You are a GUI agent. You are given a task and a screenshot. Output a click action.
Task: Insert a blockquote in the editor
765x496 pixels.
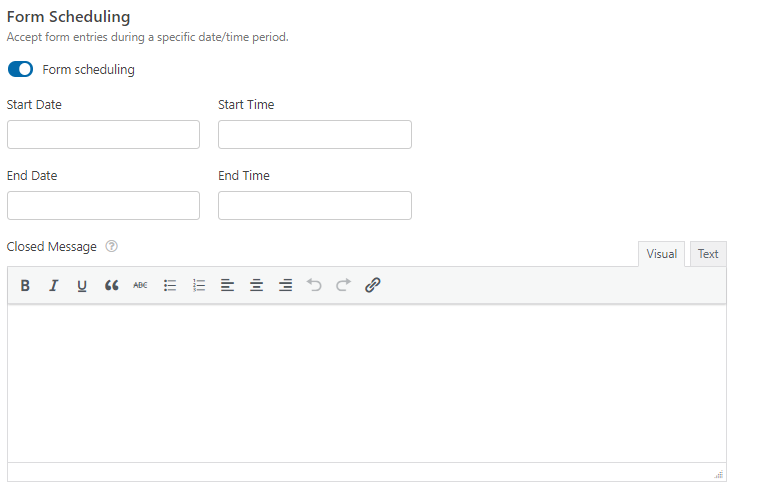pos(111,285)
